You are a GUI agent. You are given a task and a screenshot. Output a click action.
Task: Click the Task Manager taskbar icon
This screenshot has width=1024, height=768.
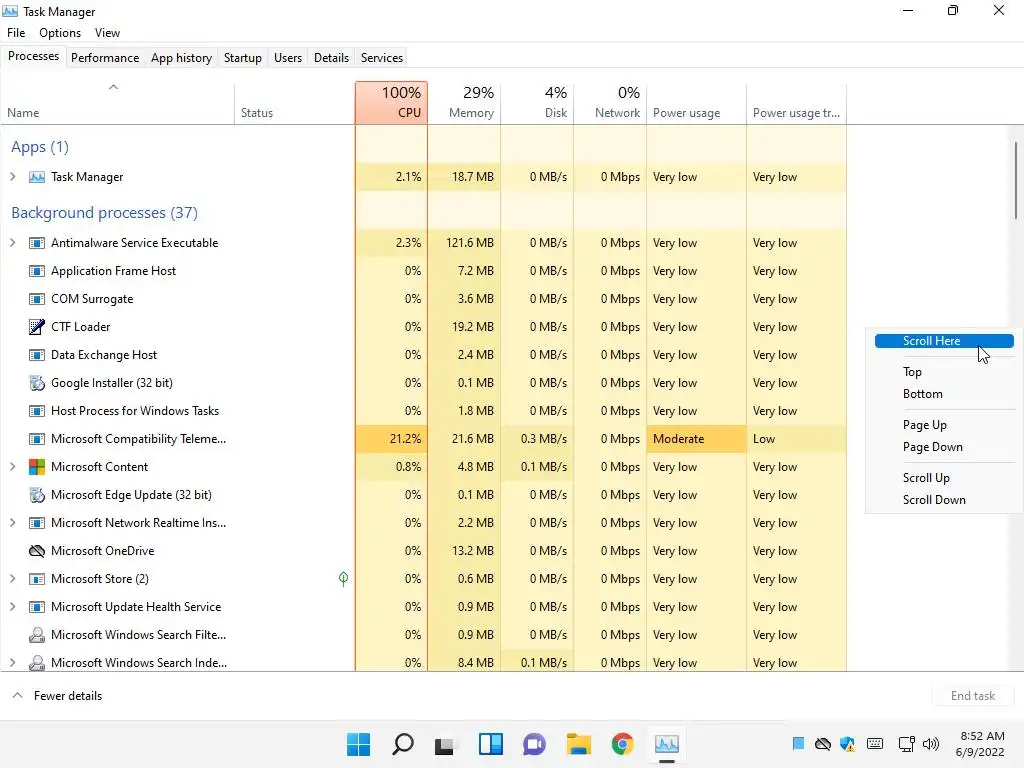pyautogui.click(x=667, y=744)
